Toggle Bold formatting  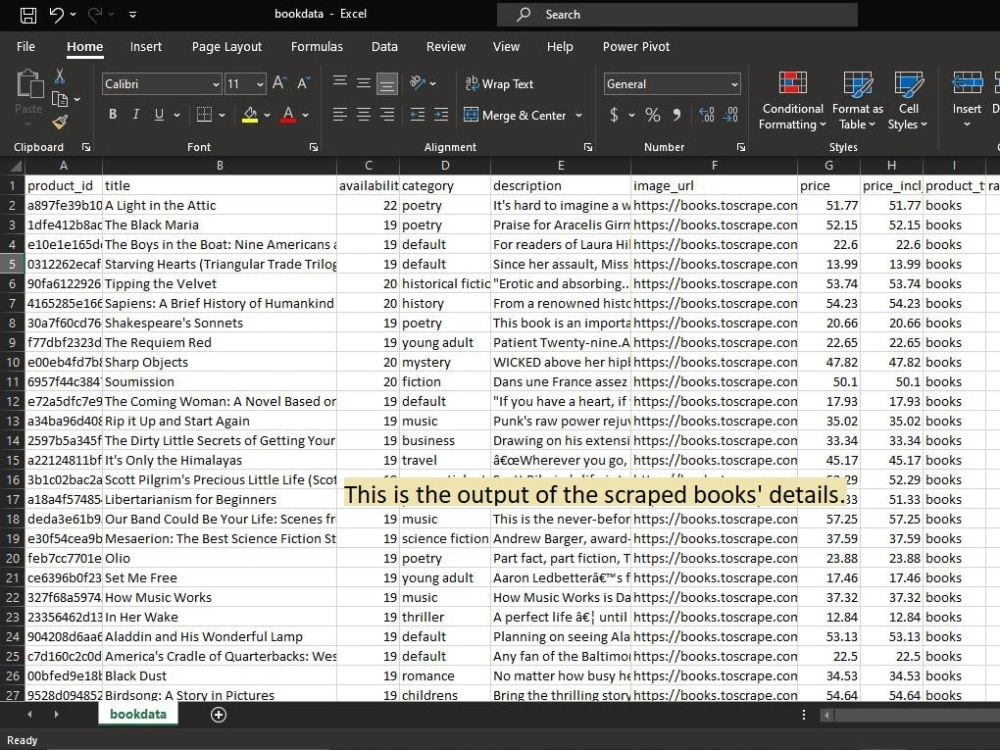113,114
